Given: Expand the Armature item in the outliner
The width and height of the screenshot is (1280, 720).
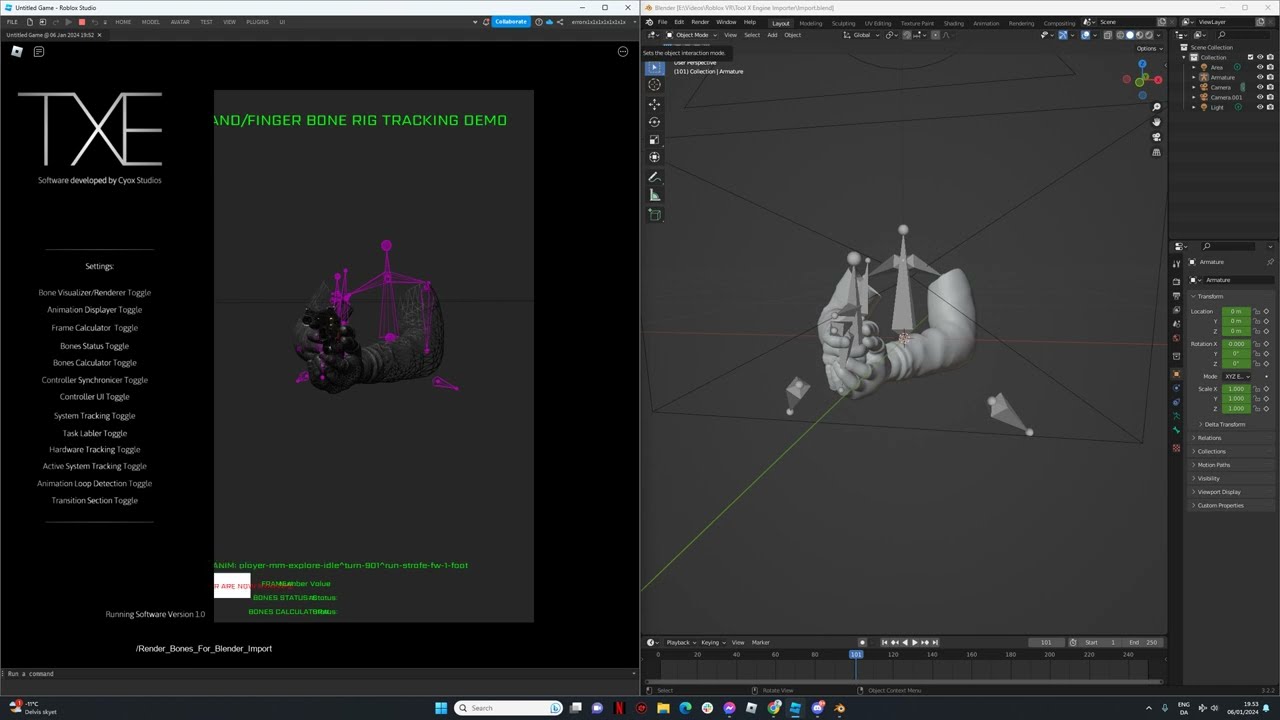Looking at the screenshot, I should pyautogui.click(x=1196, y=77).
